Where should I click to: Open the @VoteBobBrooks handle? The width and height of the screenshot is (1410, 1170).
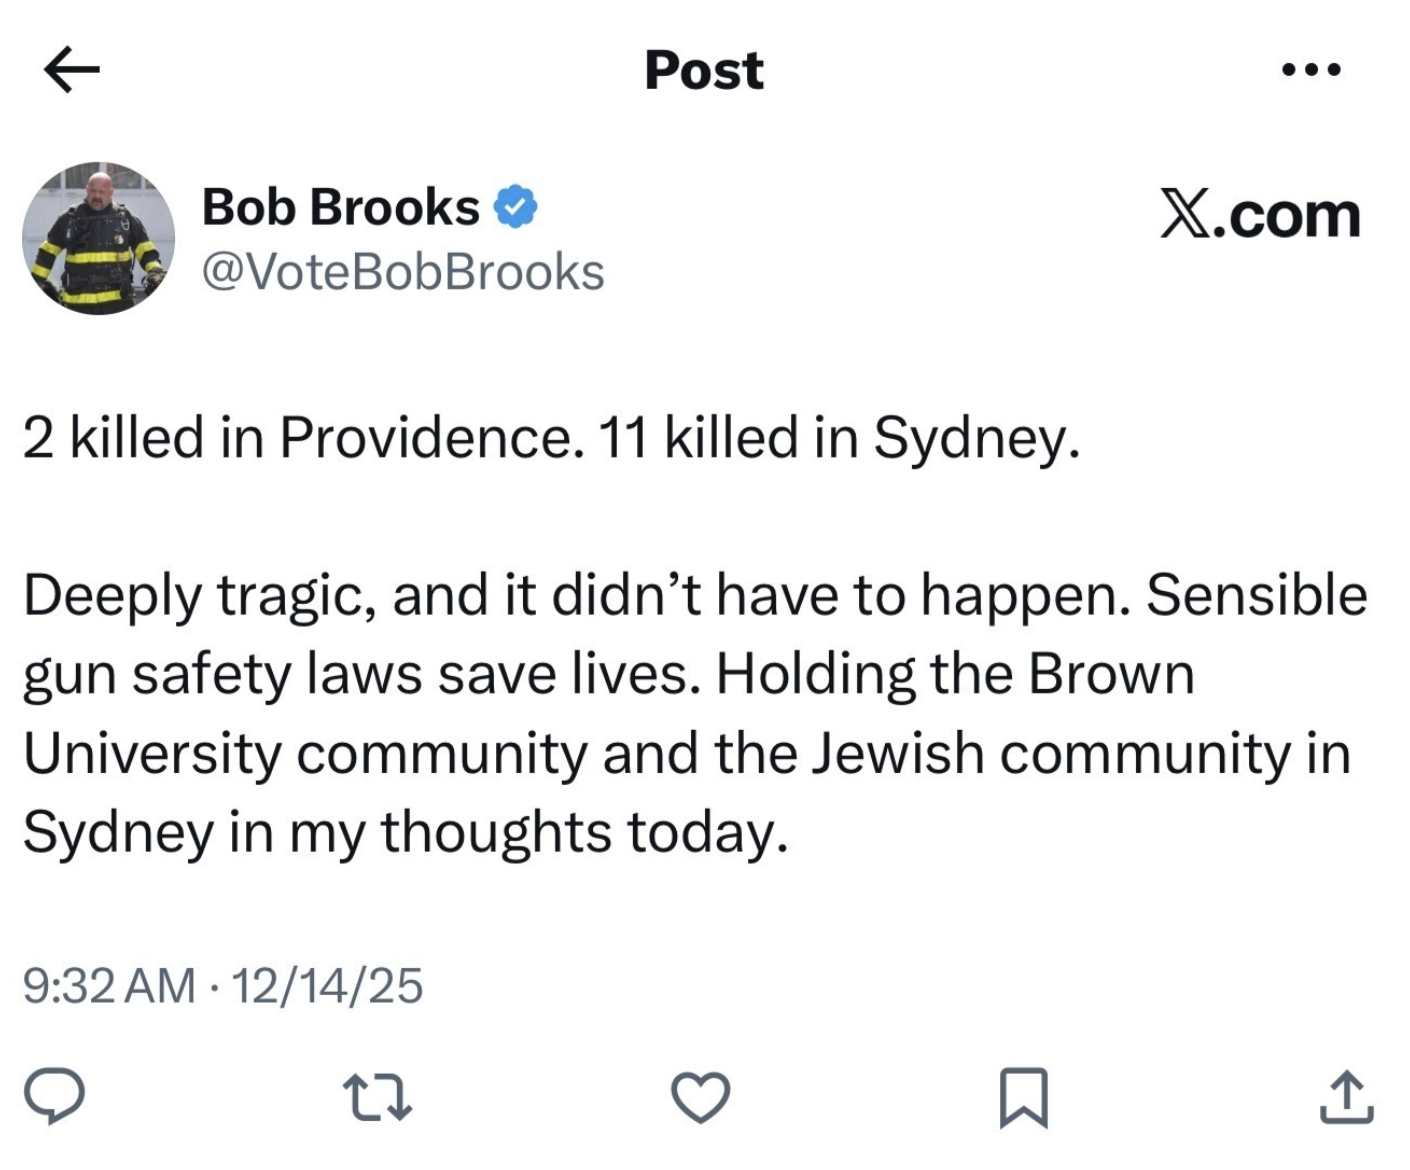403,272
